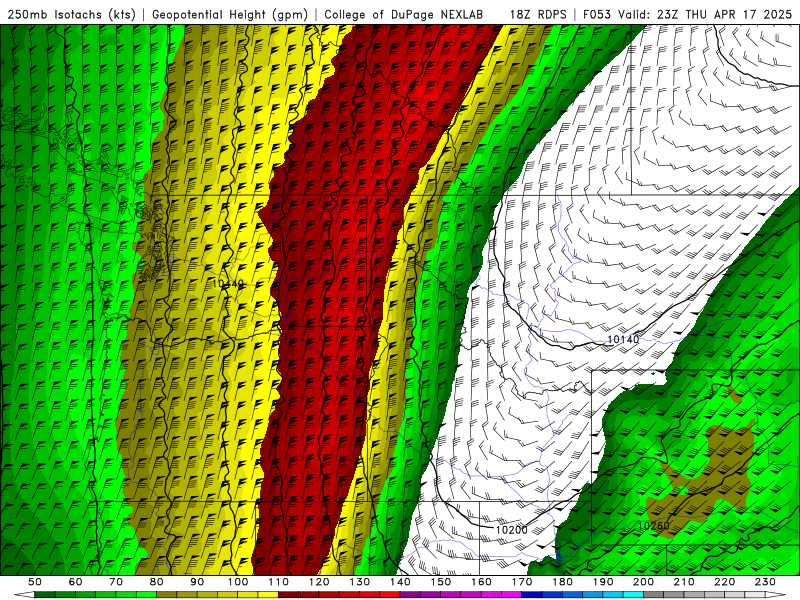The width and height of the screenshot is (800, 600).
Task: Click the 210 value on the color scale
Action: 684,582
